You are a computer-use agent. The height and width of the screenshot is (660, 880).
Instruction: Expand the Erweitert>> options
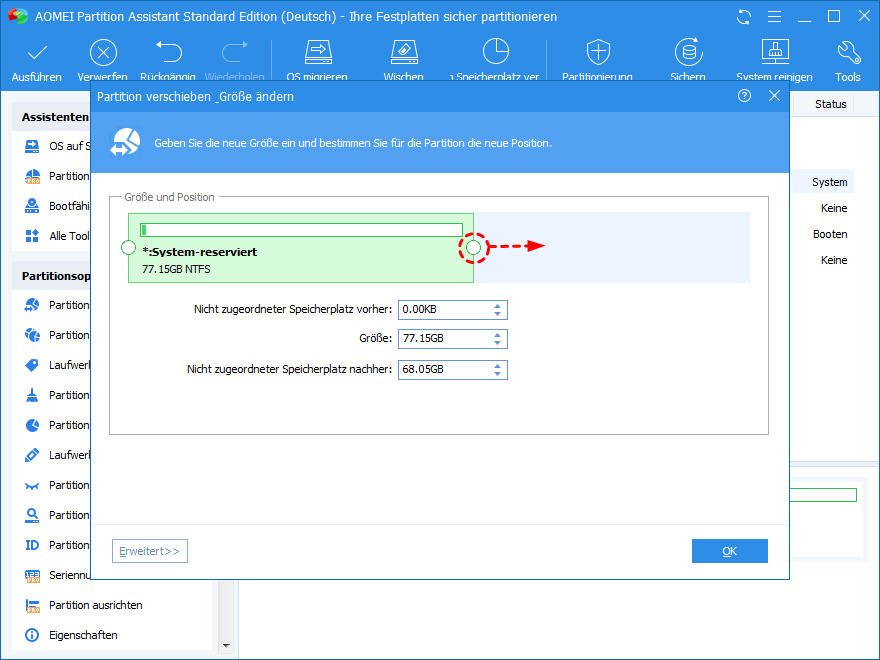point(150,551)
